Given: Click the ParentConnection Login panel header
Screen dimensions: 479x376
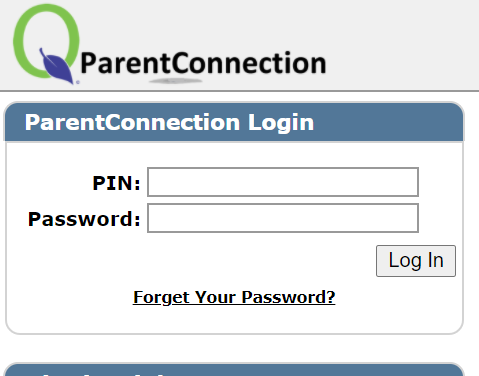Looking at the screenshot, I should click(234, 122).
